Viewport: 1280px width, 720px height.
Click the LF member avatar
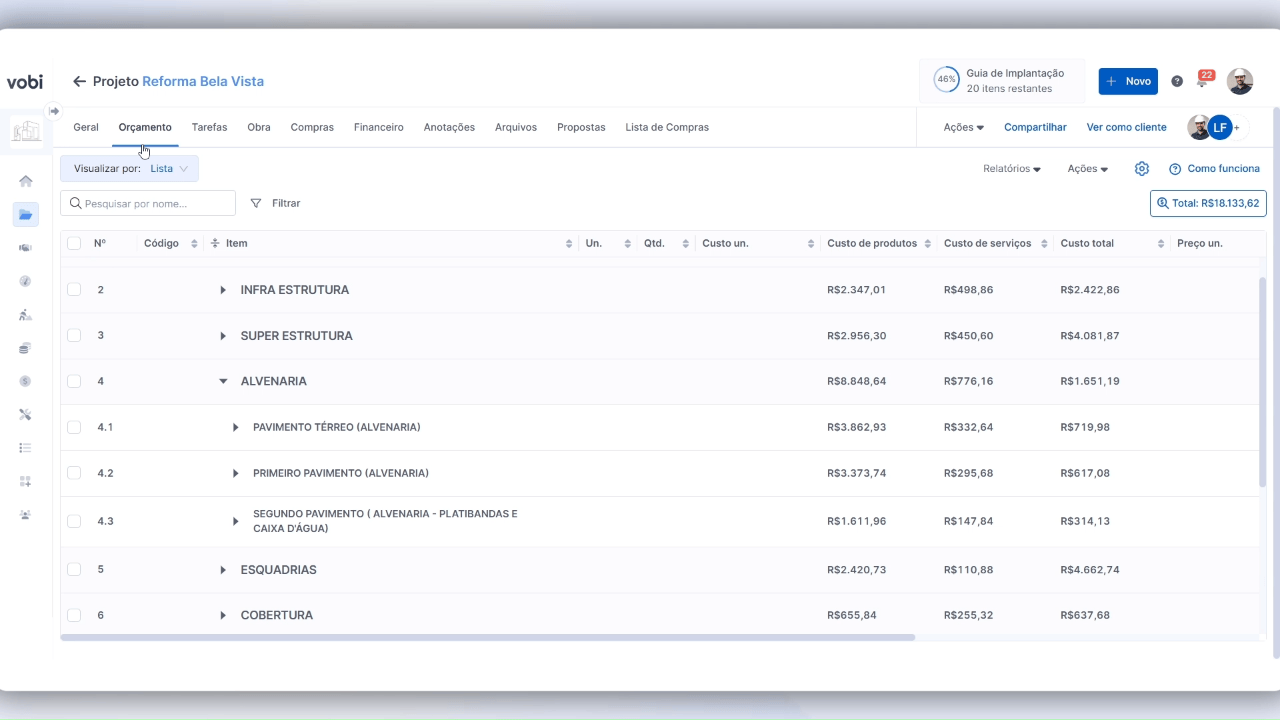pyautogui.click(x=1219, y=127)
